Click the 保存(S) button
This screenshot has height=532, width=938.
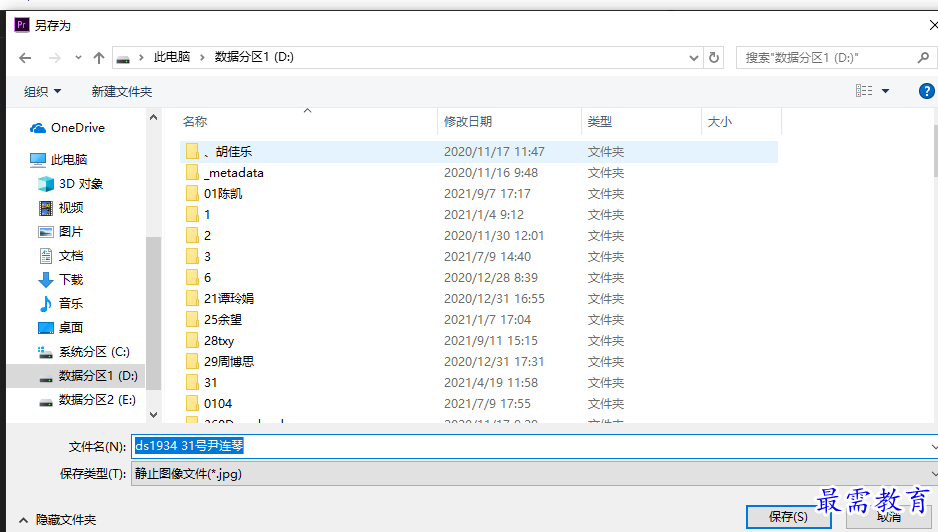click(x=788, y=516)
